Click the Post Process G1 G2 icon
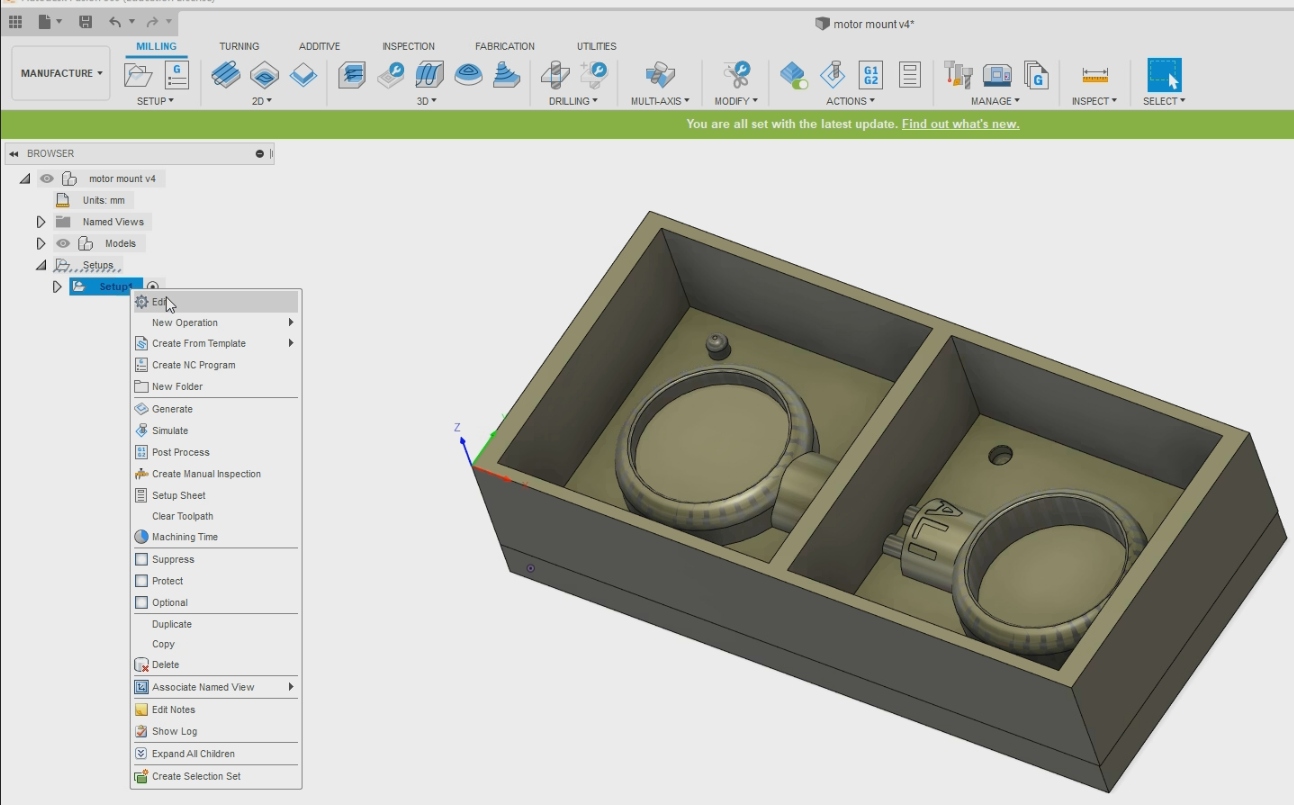 [x=870, y=75]
